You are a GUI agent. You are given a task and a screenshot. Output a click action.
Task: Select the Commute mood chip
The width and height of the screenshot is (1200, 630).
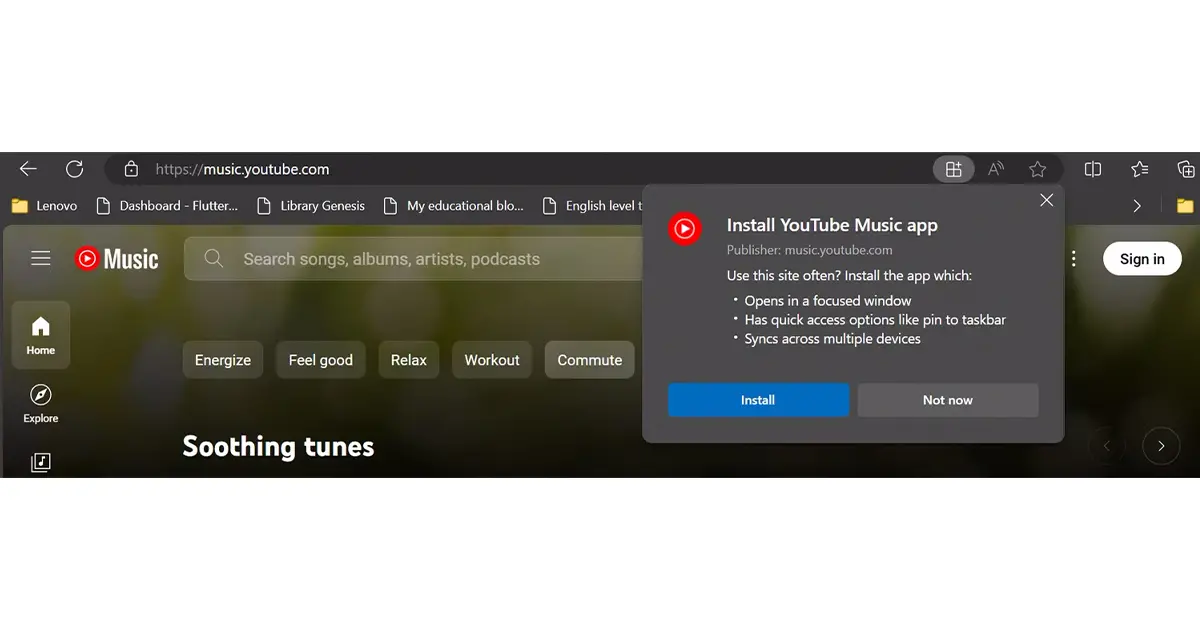(x=590, y=360)
